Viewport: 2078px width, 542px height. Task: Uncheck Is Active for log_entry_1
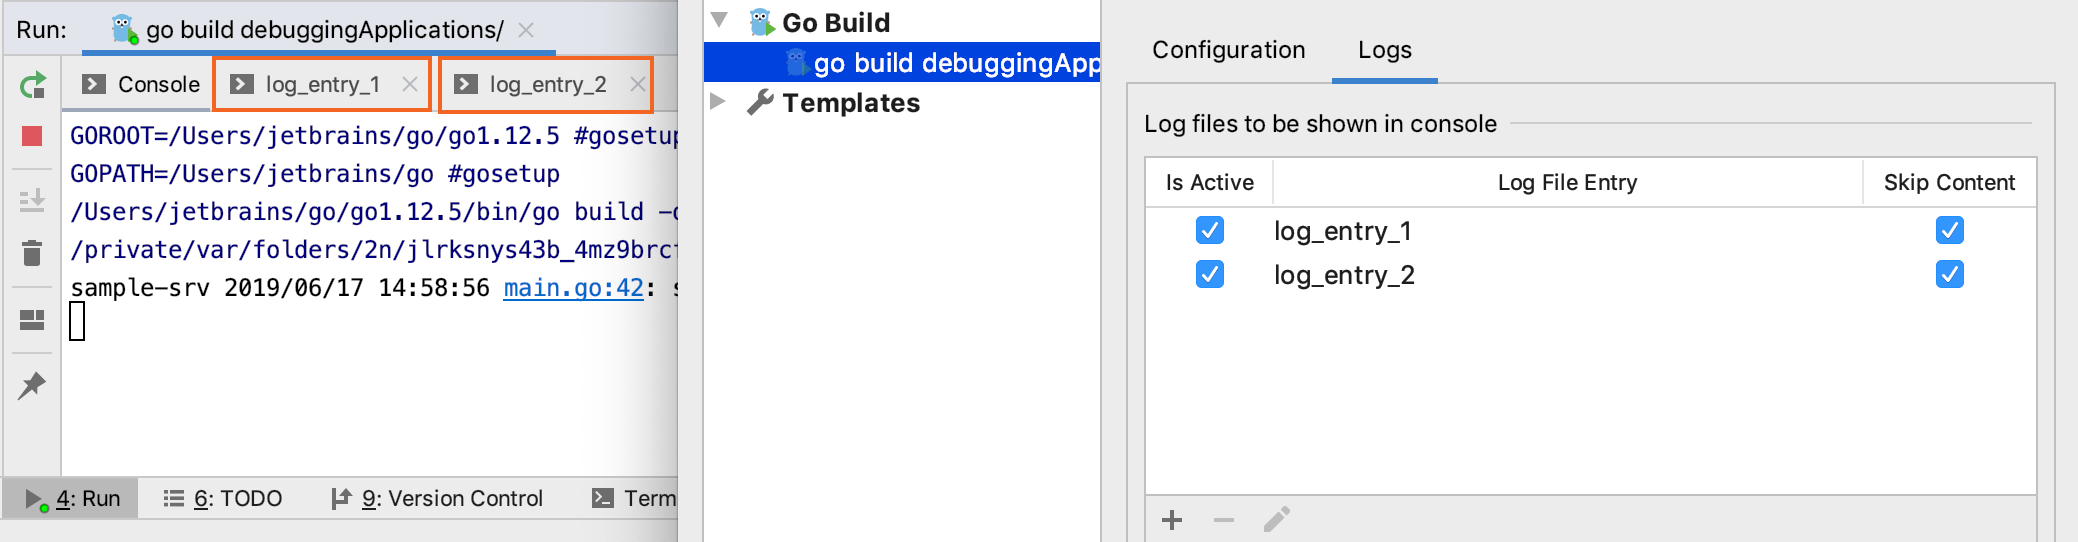click(x=1209, y=231)
